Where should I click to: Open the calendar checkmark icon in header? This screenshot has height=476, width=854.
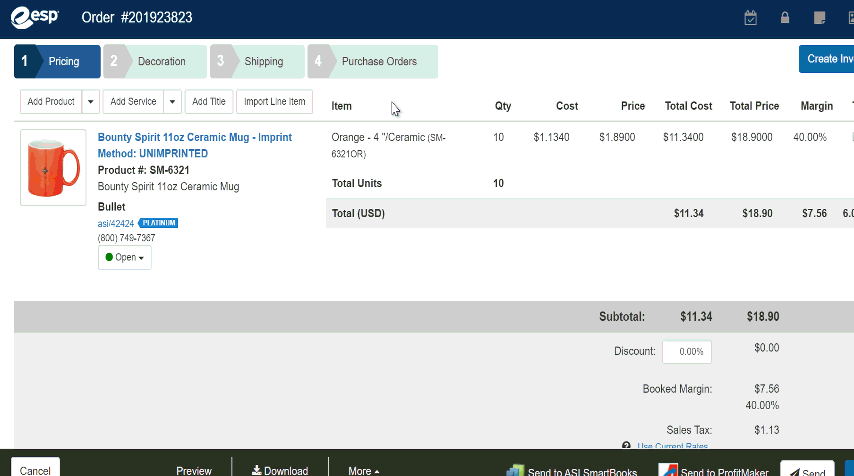coord(751,18)
